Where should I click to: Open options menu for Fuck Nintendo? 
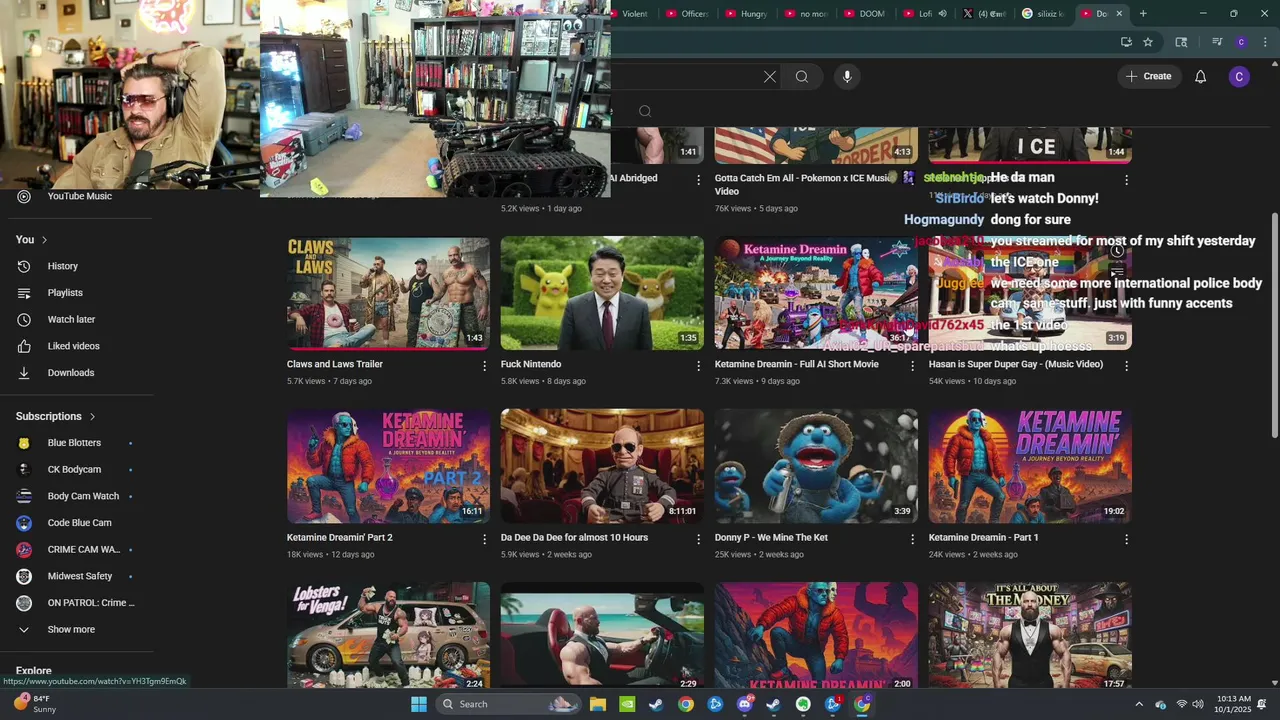(x=698, y=366)
